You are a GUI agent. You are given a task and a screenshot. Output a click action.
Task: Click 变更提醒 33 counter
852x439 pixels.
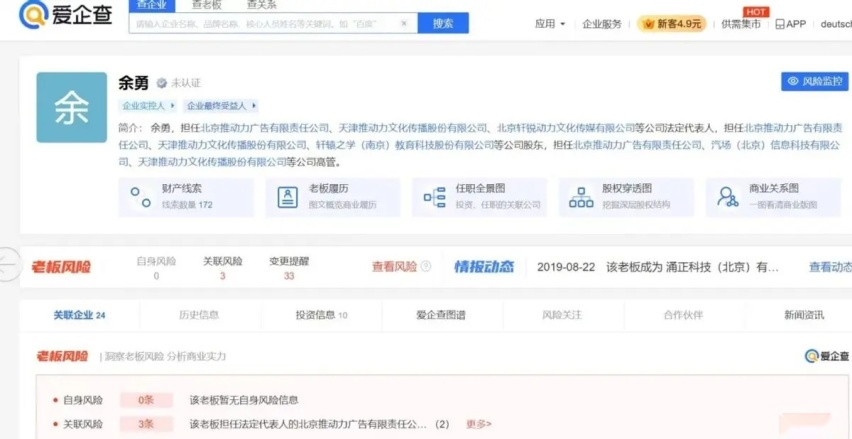point(289,268)
